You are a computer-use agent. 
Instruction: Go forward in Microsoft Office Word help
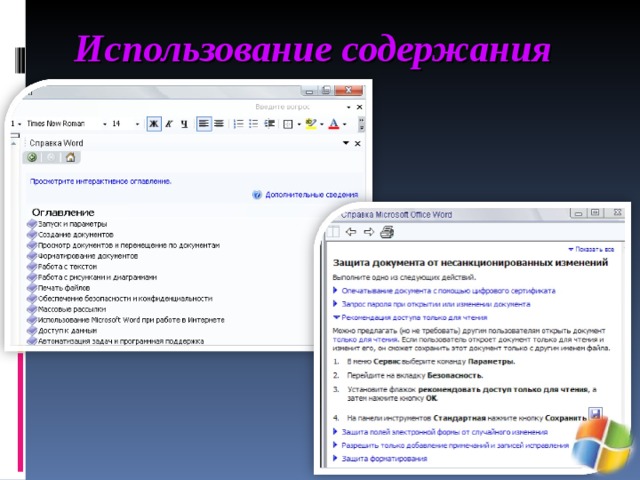[x=369, y=232]
